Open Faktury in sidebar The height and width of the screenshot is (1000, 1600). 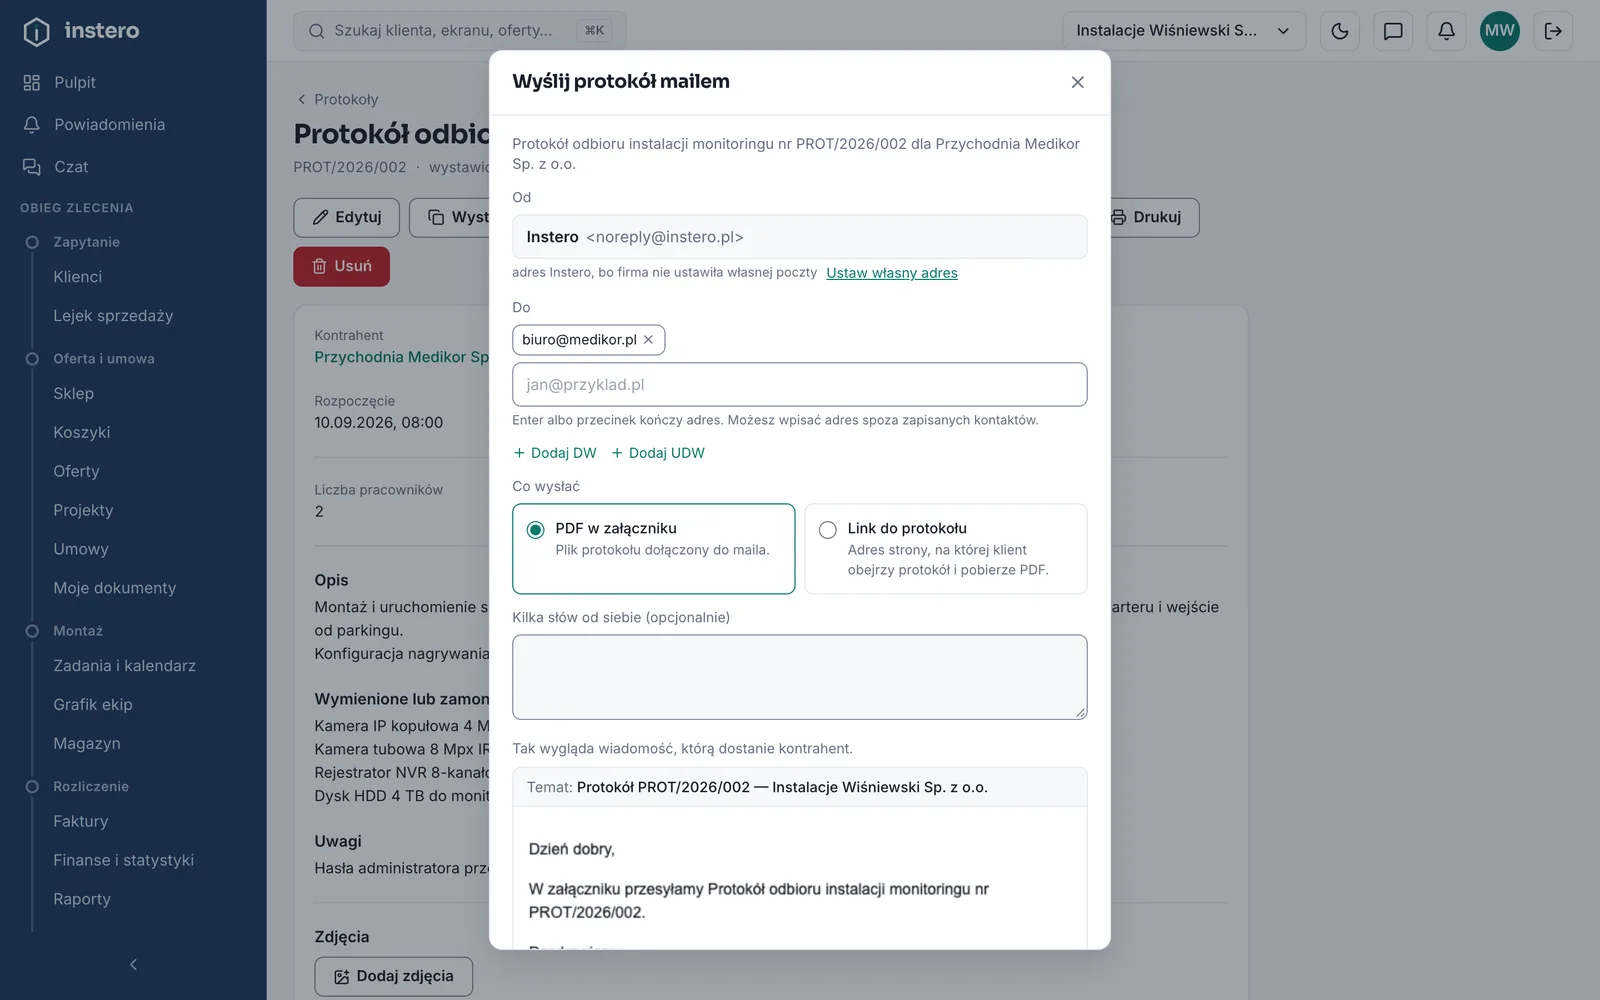point(80,821)
